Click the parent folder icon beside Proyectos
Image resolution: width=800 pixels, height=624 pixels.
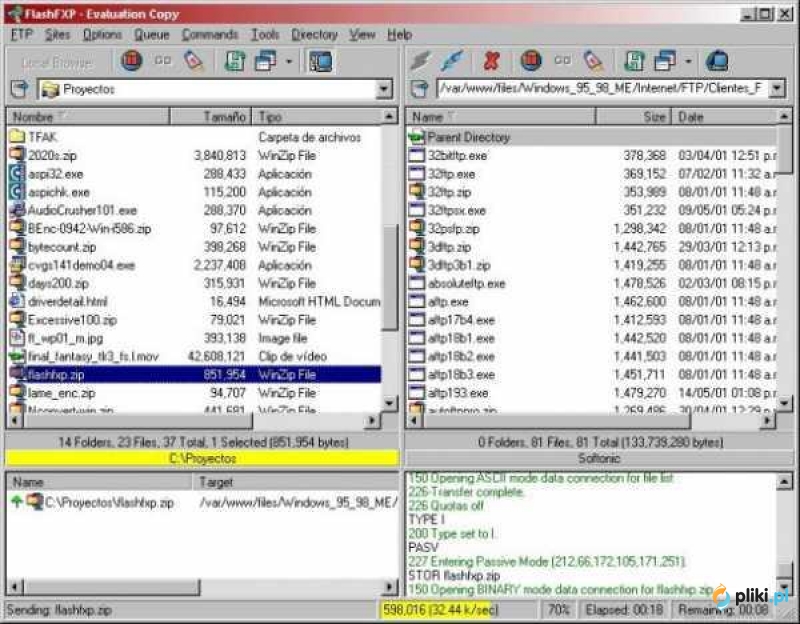(20, 89)
